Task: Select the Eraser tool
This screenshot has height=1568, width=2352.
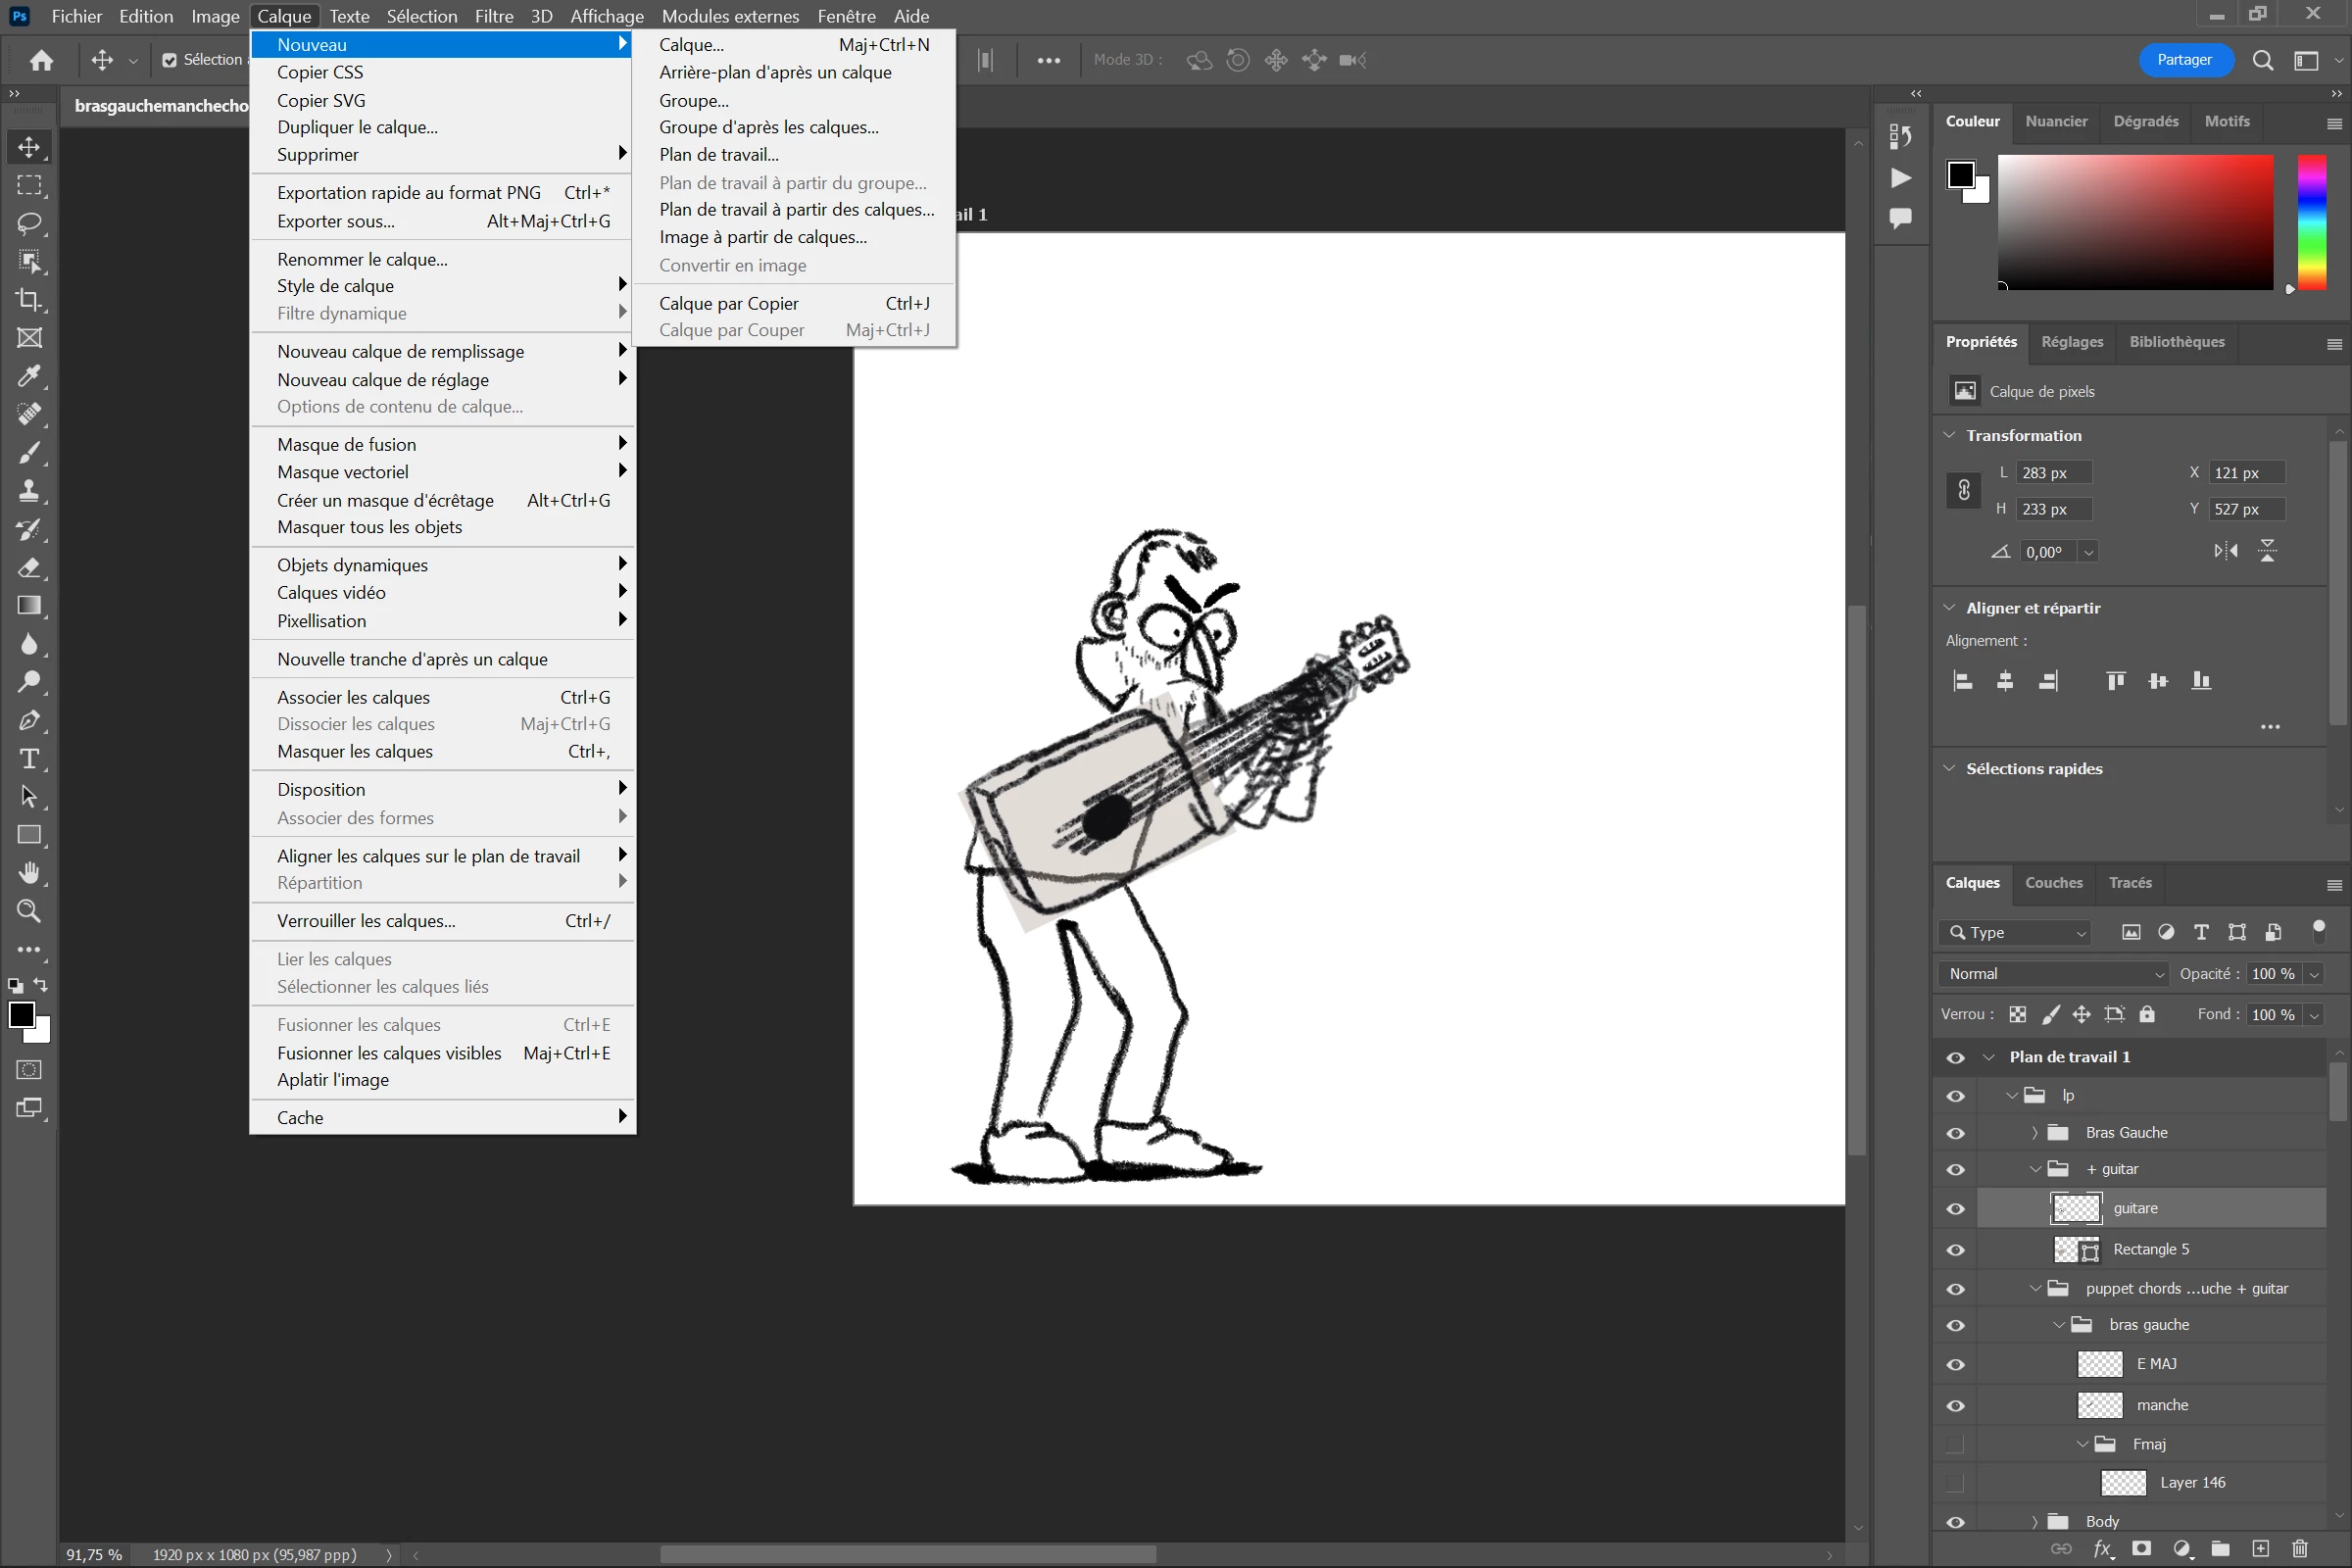Action: [x=29, y=568]
